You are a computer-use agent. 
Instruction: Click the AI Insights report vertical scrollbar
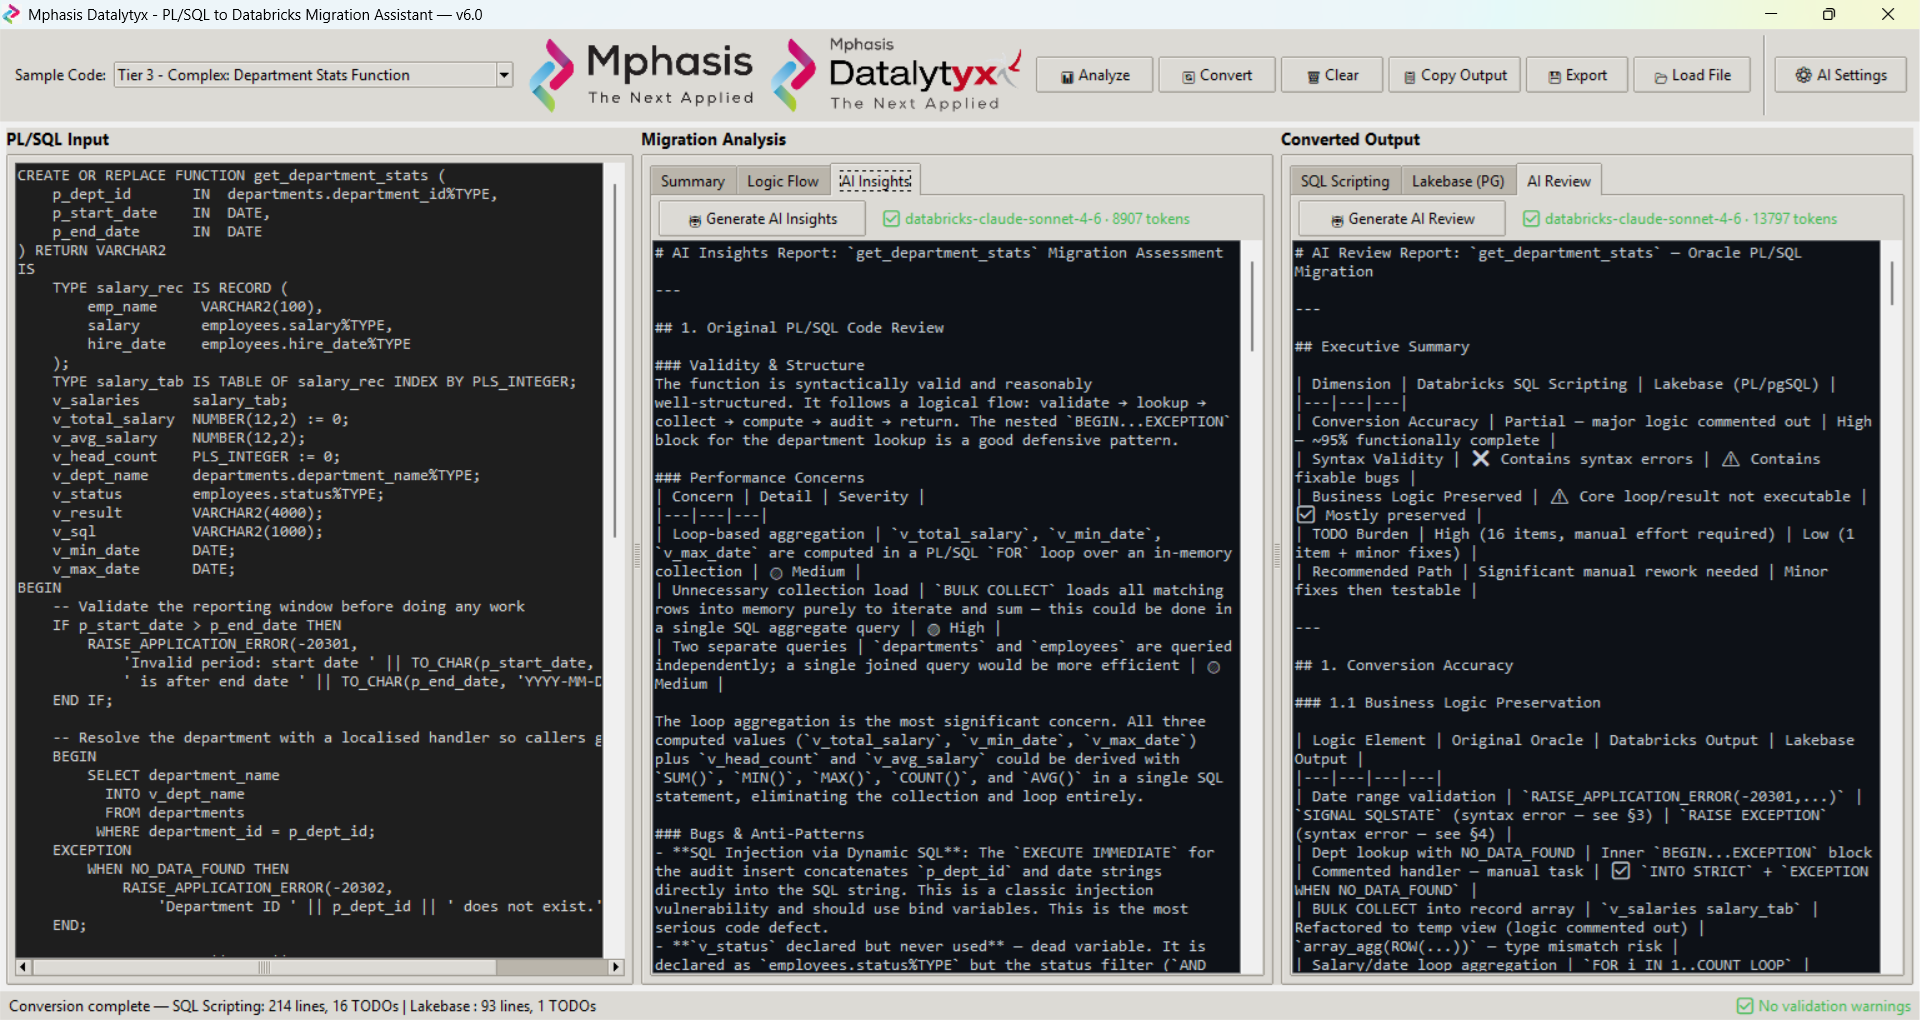(x=1252, y=305)
